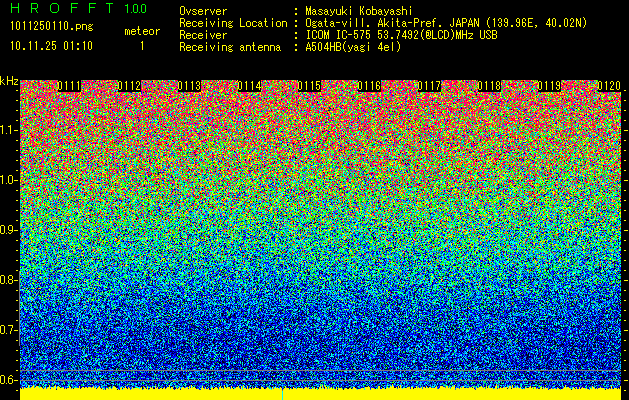Screen dimensions: 629x400
Task: Click the A504HB(yagi 4el) antenna text
Action: [x=353, y=47]
